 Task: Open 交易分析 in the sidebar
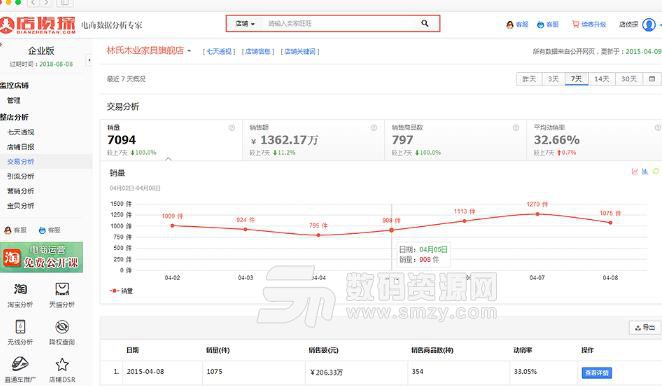(21, 161)
